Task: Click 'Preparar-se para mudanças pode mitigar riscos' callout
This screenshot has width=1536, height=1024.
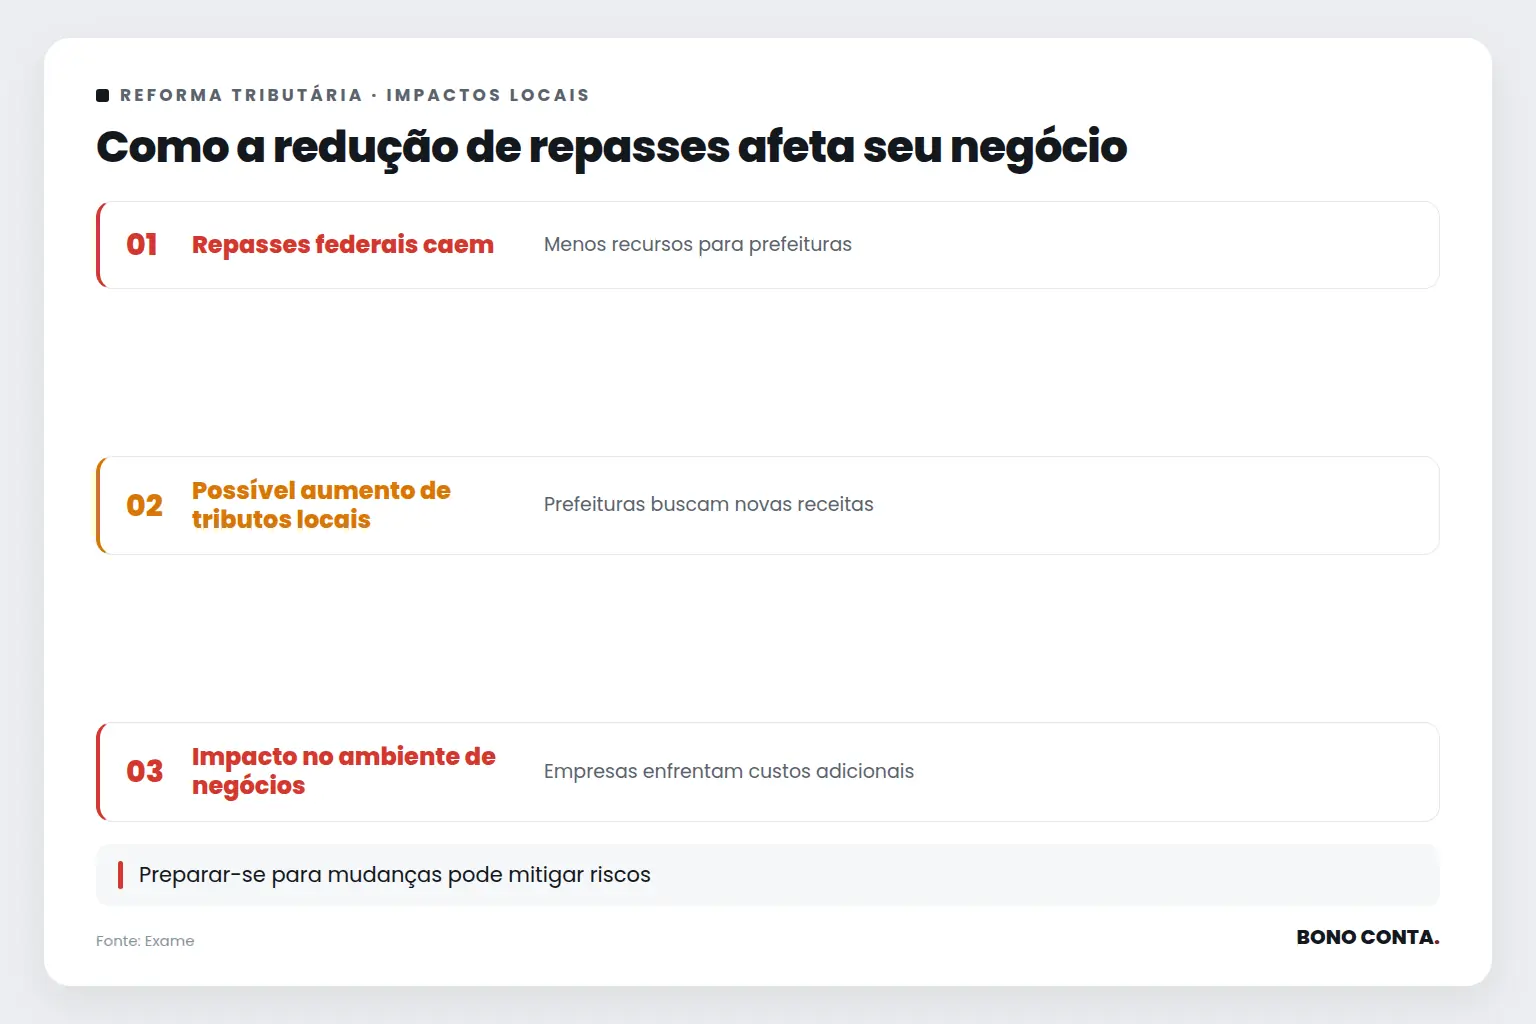Action: [x=768, y=875]
